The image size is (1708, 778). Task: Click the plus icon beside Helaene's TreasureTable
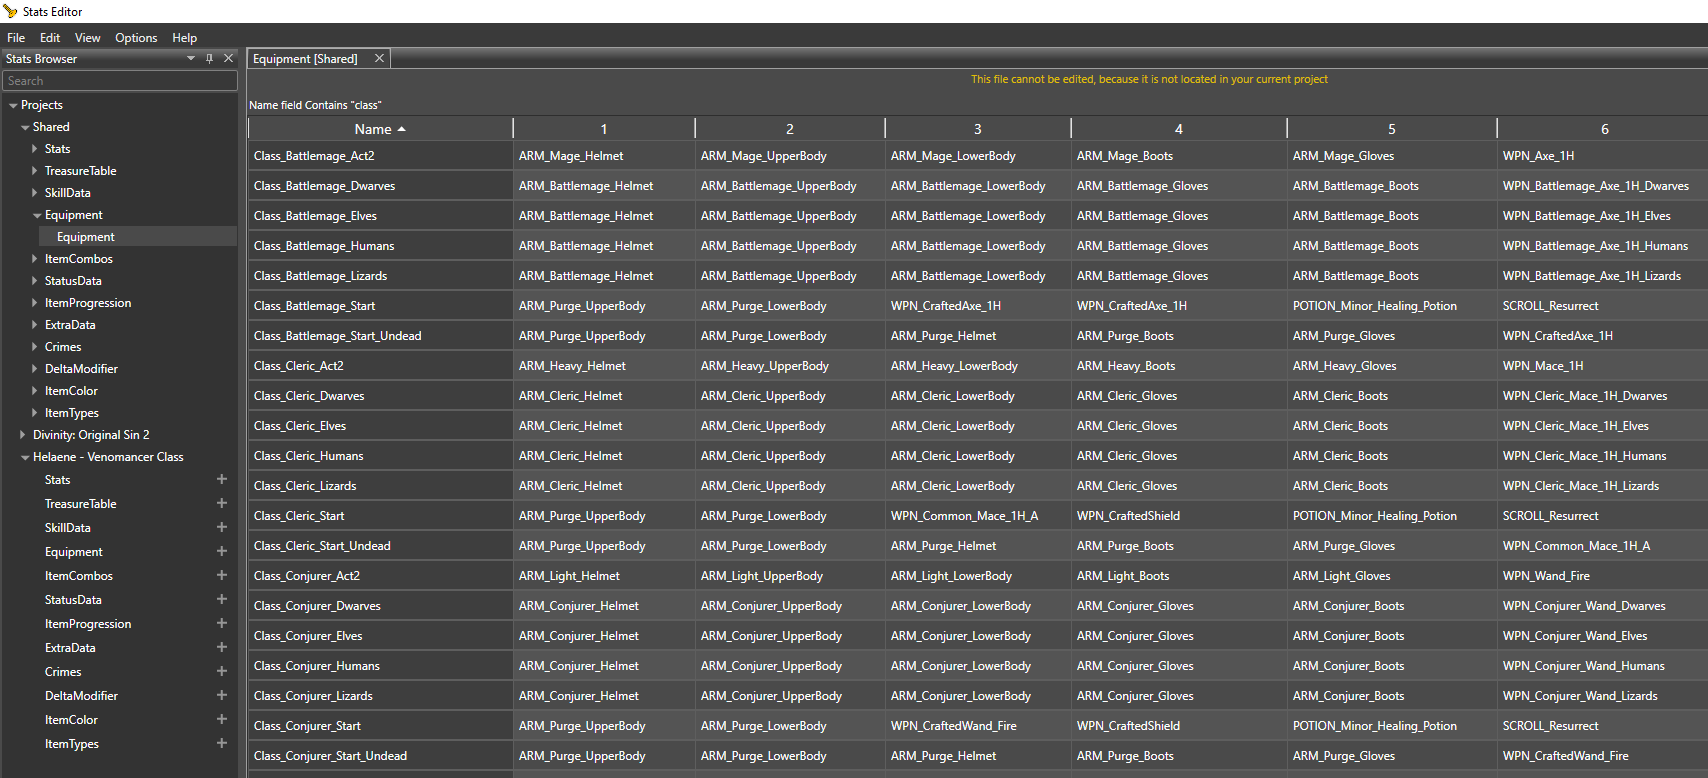[x=222, y=504]
